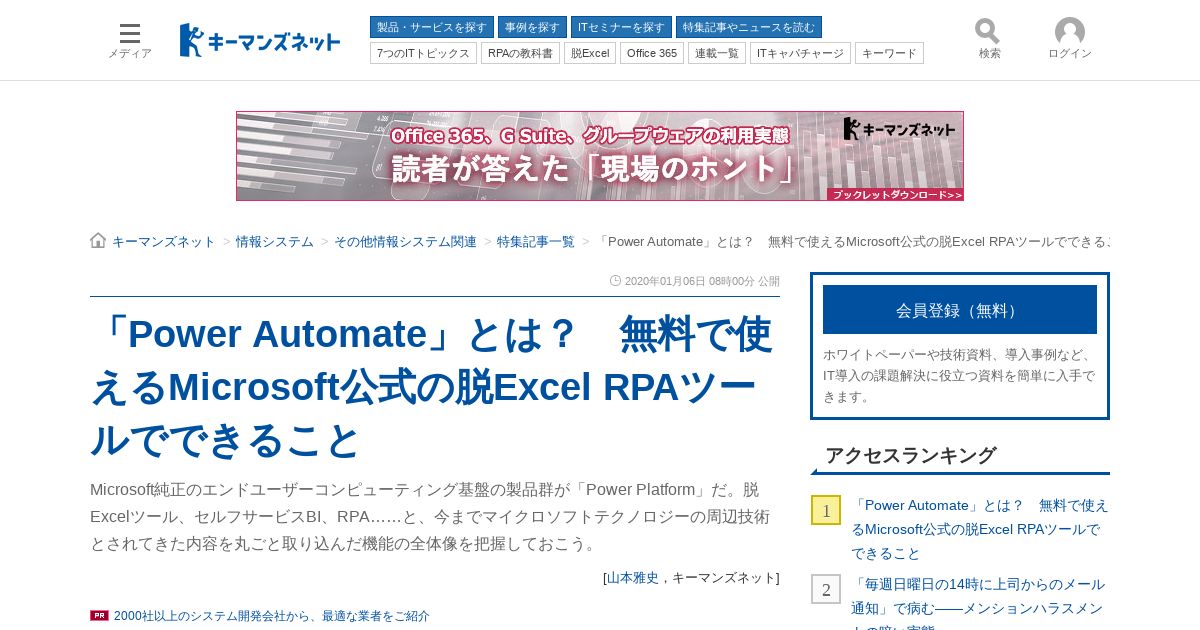Click the article summary paragraph starting Microsoft純正
This screenshot has height=630, width=1200.
tap(430, 517)
